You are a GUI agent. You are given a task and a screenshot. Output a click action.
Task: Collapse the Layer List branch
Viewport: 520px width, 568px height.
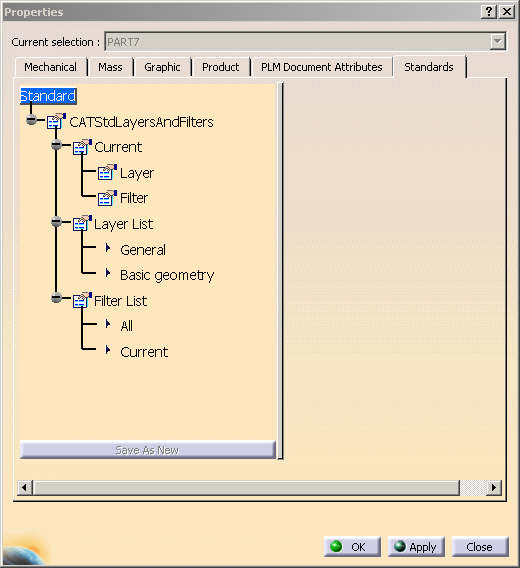click(x=56, y=221)
